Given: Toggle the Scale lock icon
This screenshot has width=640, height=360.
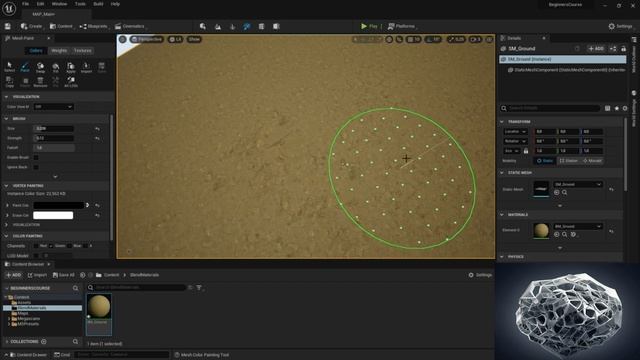Looking at the screenshot, I should [526, 151].
